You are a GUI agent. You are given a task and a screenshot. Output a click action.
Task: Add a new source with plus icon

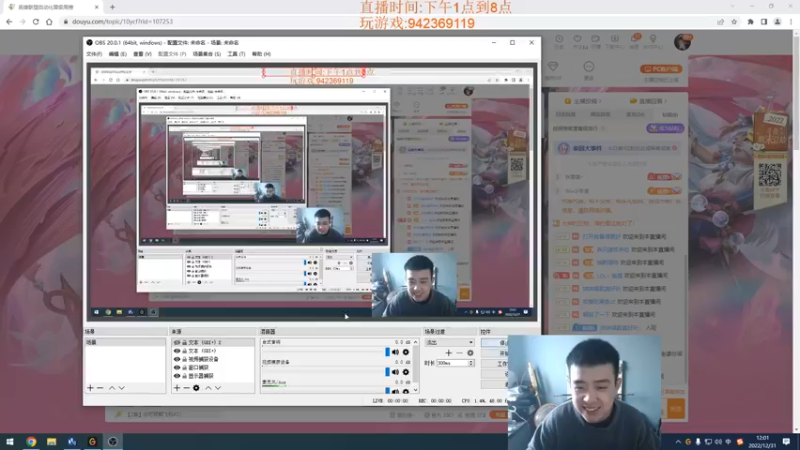(177, 388)
